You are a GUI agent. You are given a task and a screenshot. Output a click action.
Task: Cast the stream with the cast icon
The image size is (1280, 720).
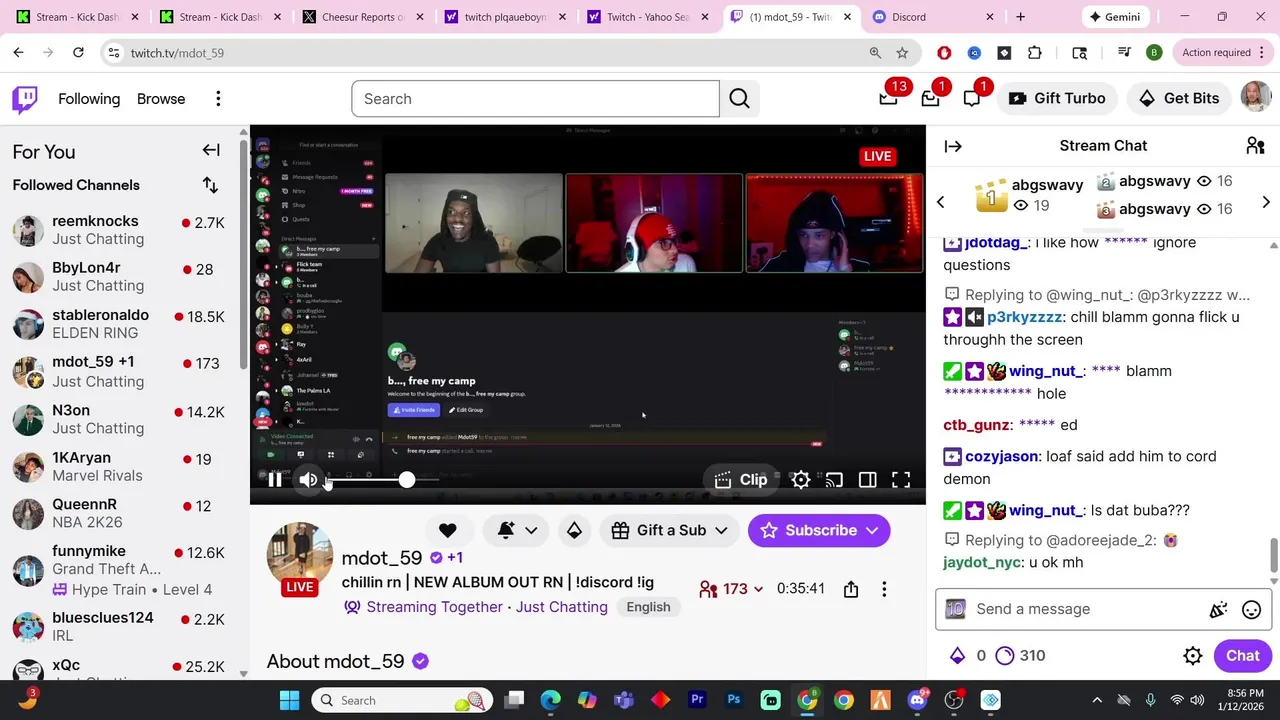coord(834,480)
